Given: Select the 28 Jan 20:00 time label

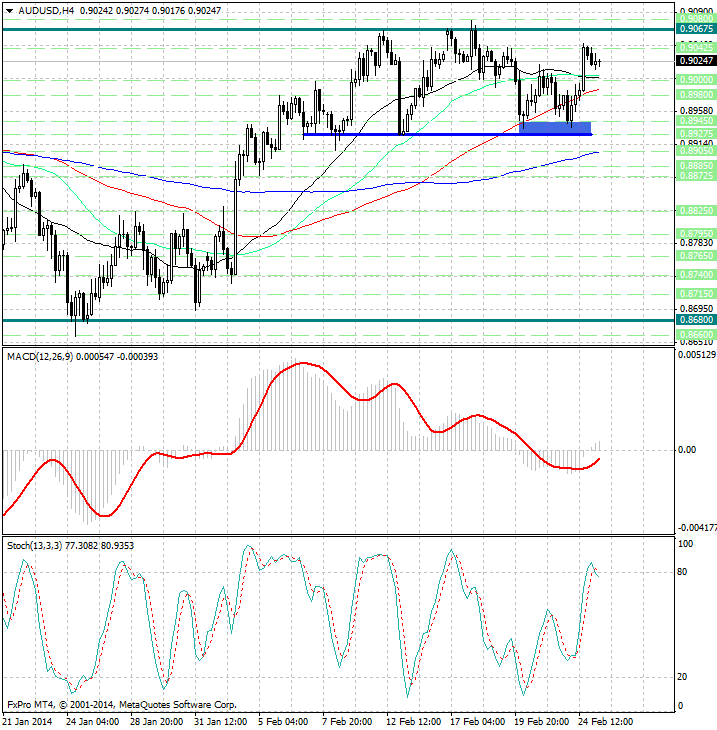Looking at the screenshot, I should 156,722.
